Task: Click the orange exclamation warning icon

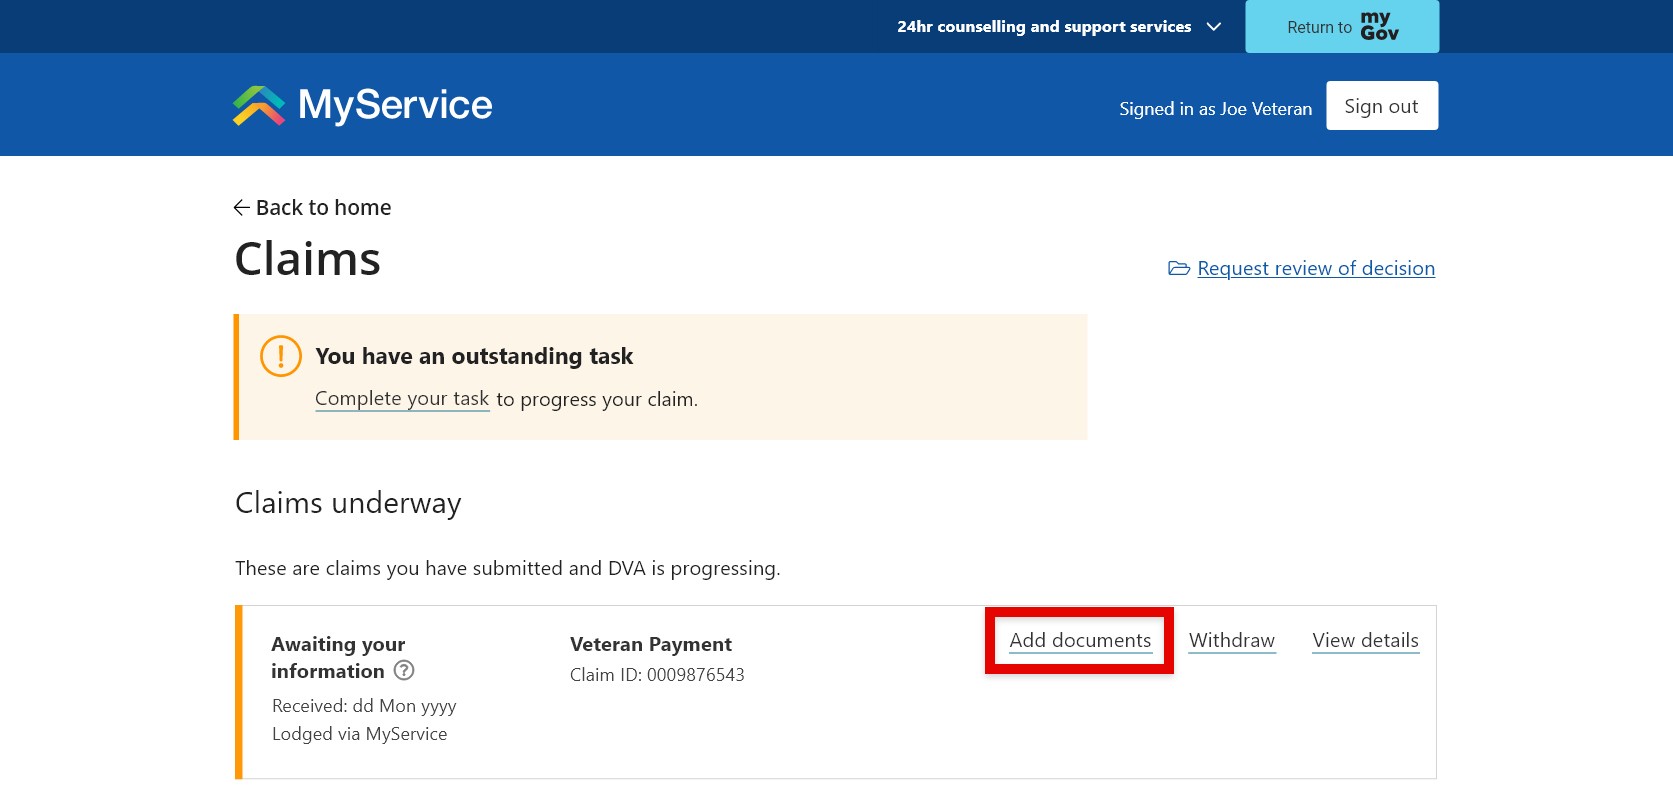Action: point(281,356)
